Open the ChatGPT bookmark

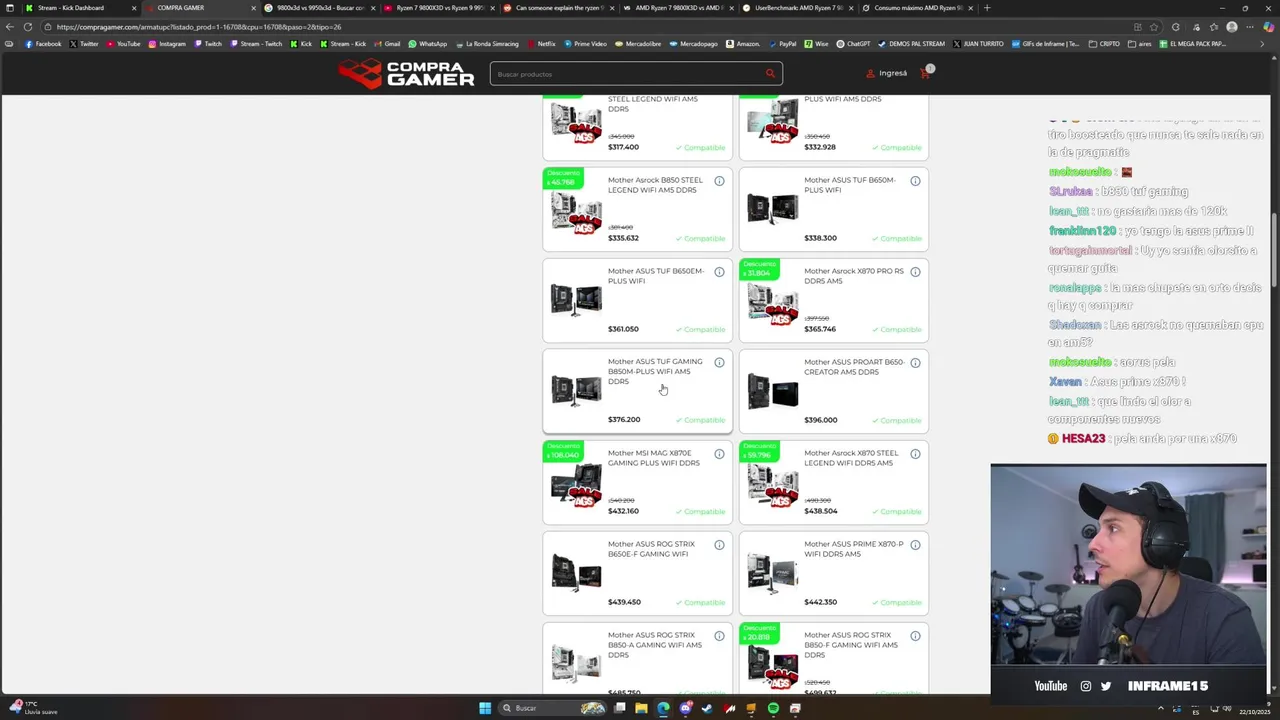click(x=853, y=44)
